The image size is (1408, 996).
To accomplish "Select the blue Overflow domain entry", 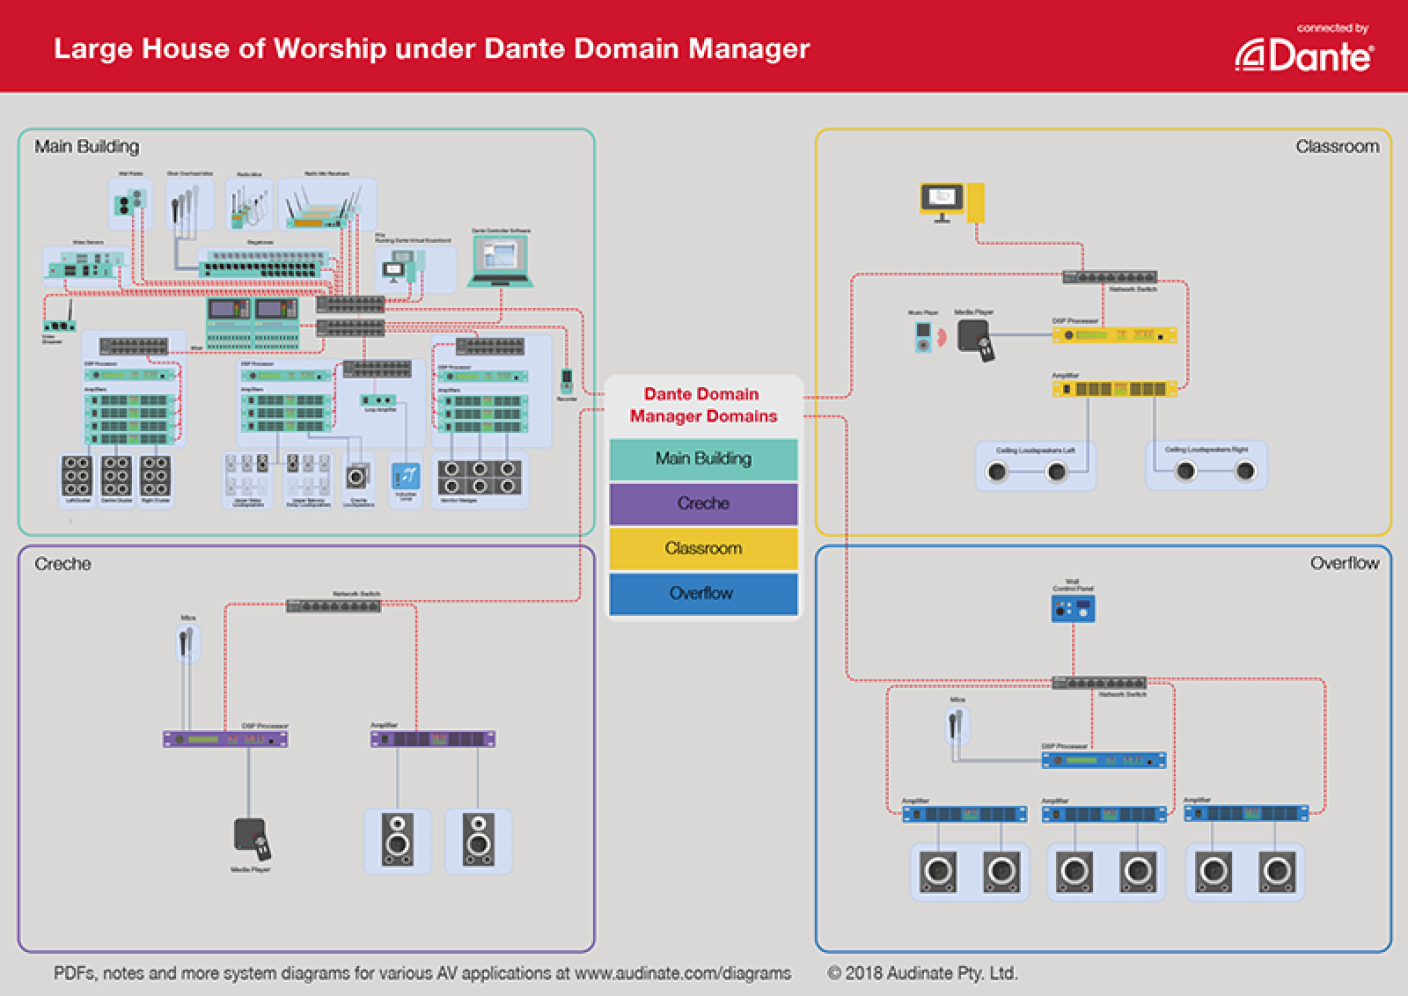I will (703, 593).
